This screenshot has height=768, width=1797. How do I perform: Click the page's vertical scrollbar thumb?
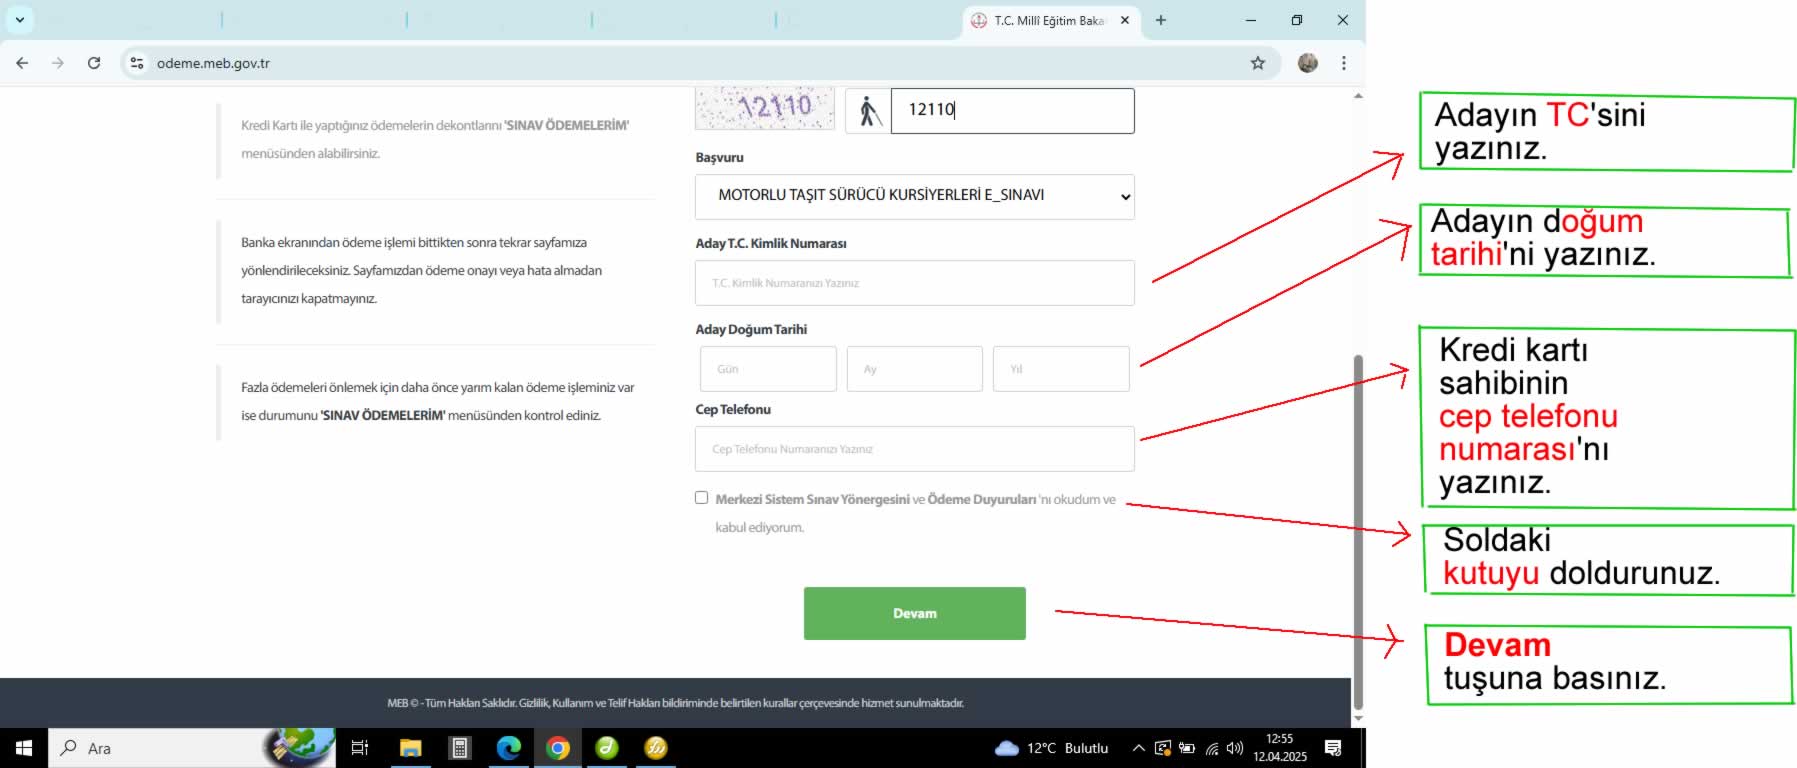click(x=1357, y=530)
